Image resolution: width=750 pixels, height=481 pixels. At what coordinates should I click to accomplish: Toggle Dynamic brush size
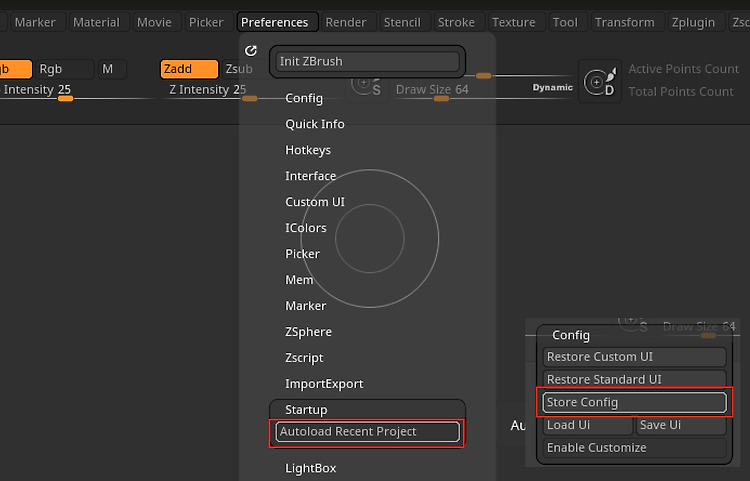tap(552, 87)
